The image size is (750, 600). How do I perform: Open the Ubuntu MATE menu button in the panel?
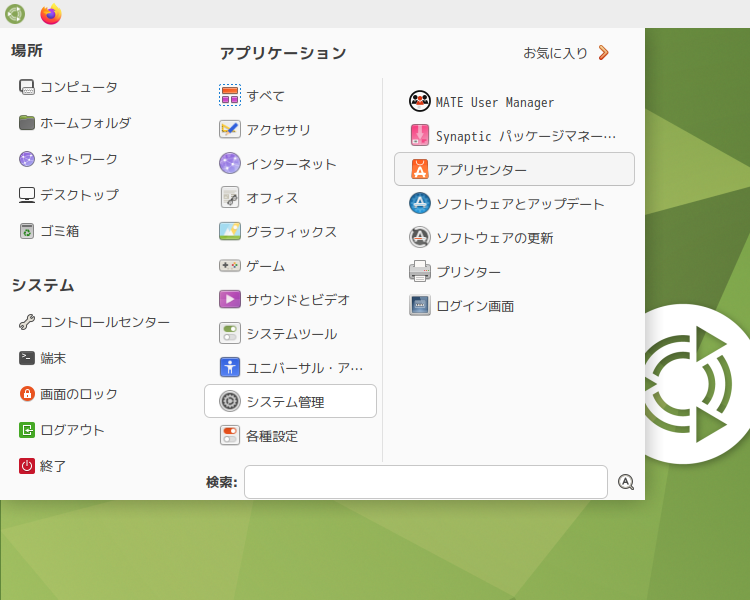tap(15, 14)
